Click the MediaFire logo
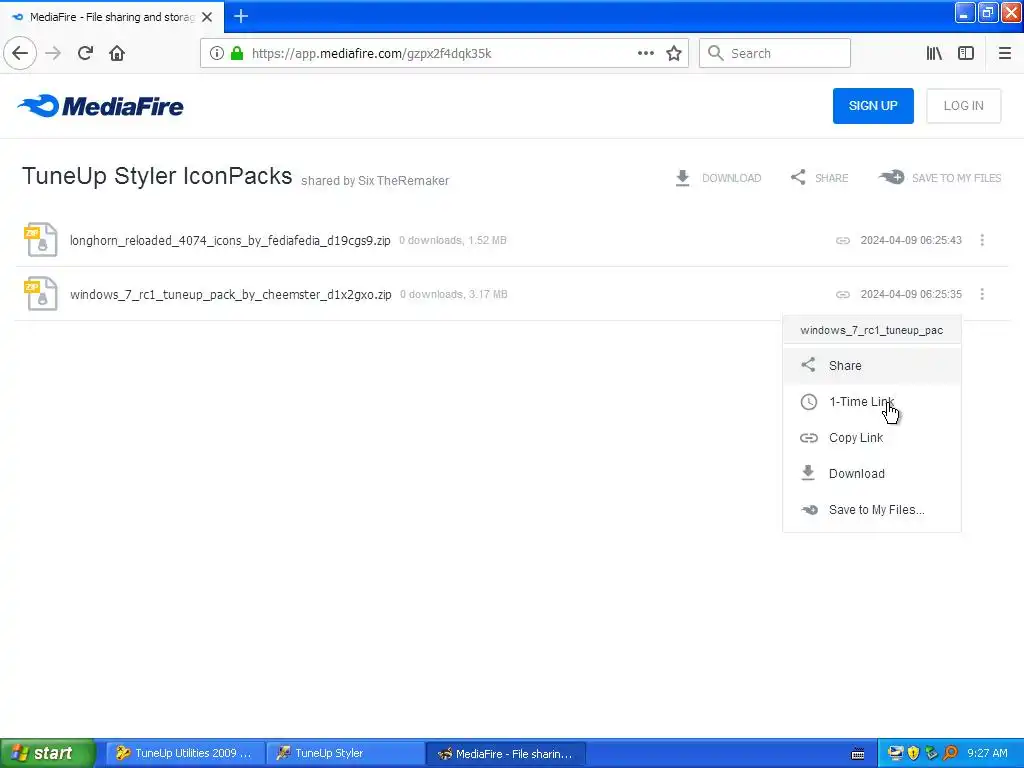This screenshot has height=768, width=1024. click(101, 106)
